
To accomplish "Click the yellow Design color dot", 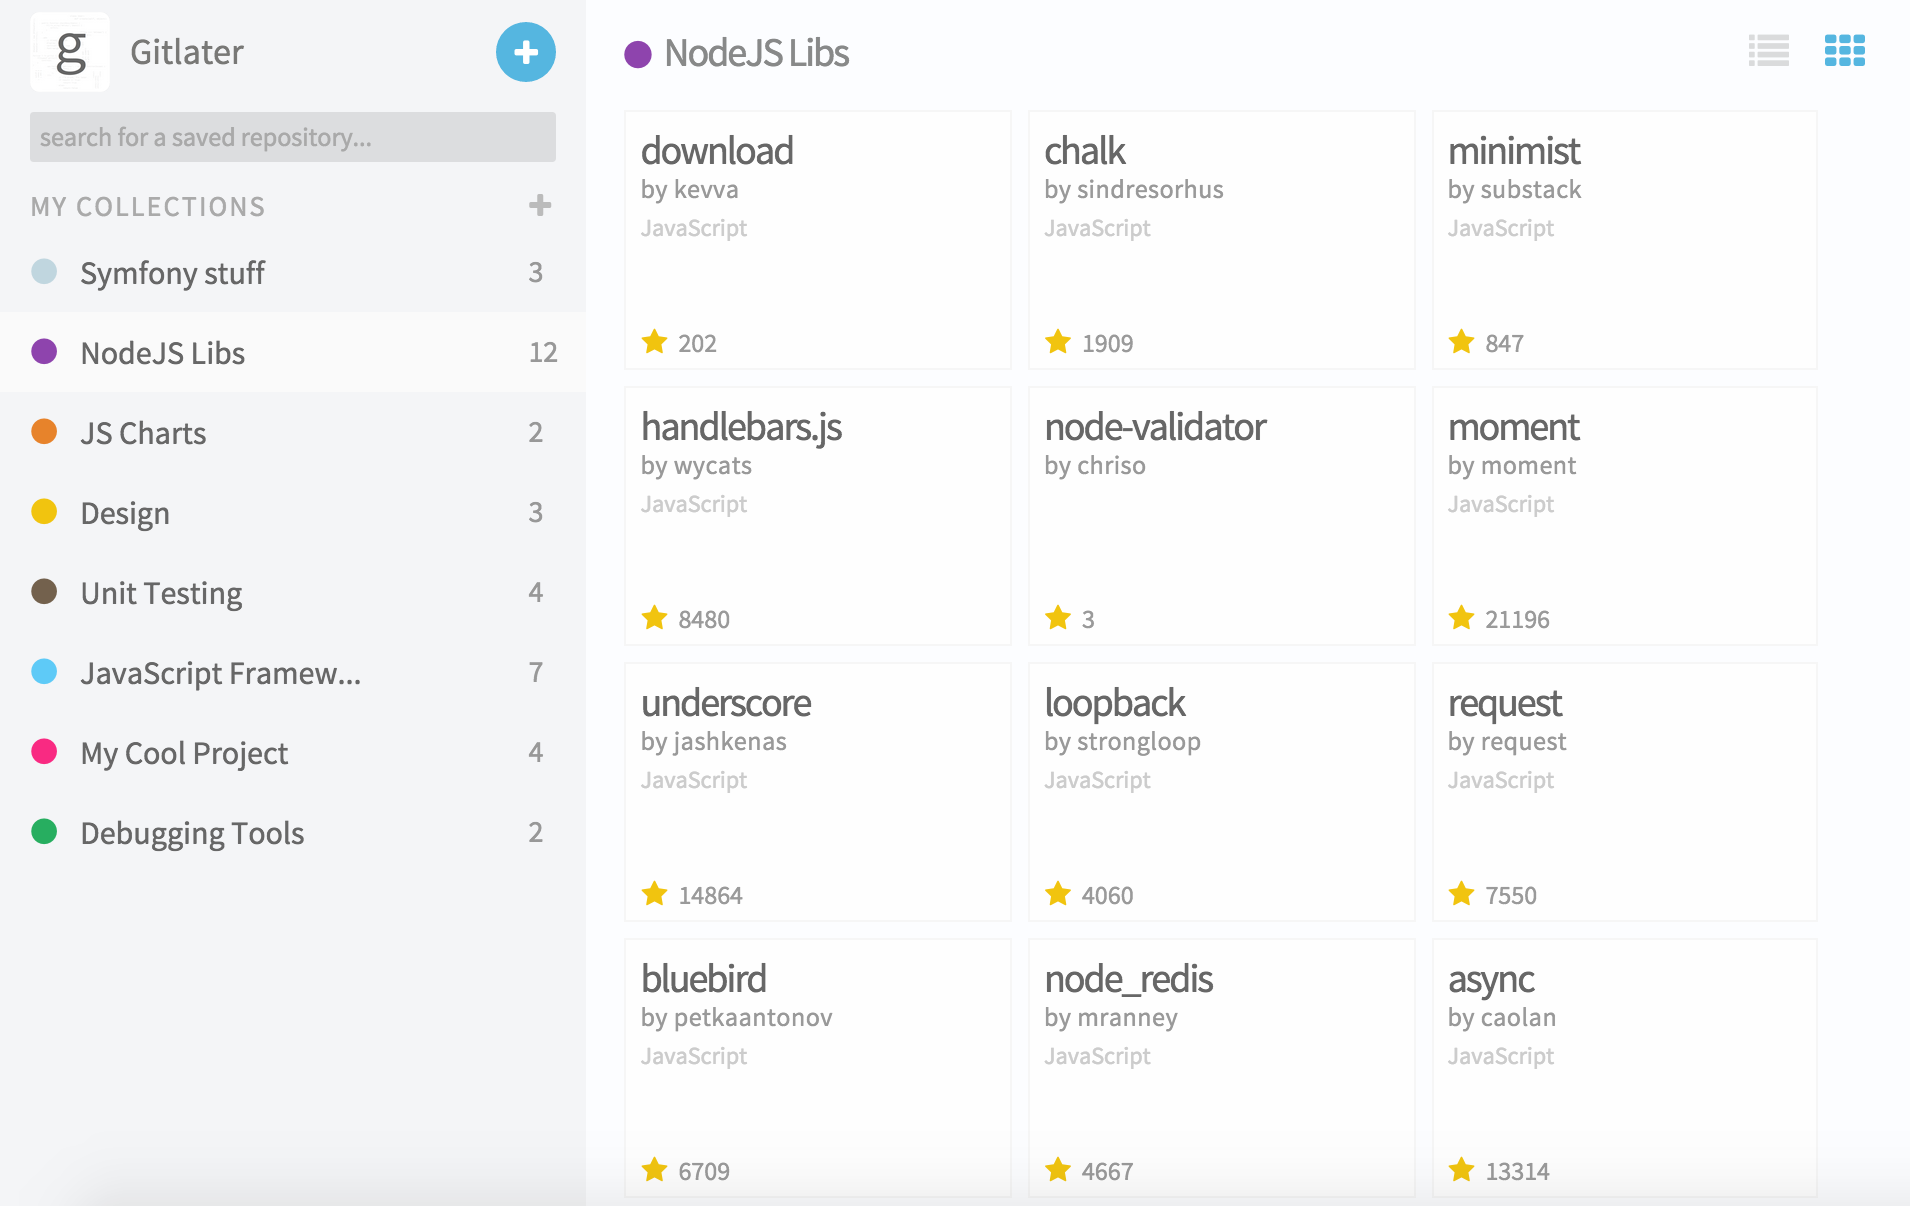I will pos(44,511).
